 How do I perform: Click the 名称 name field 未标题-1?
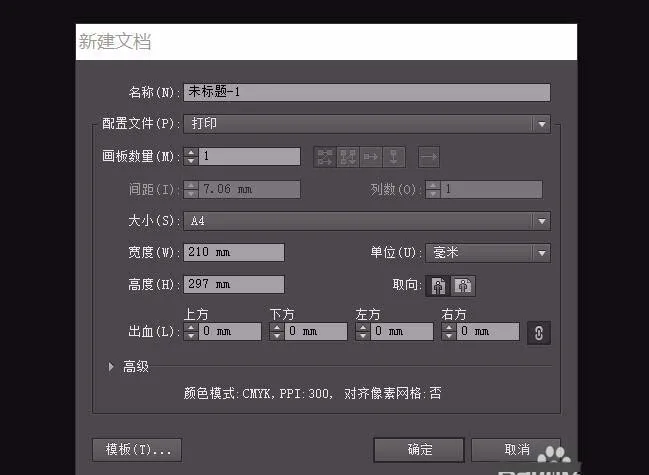click(367, 92)
